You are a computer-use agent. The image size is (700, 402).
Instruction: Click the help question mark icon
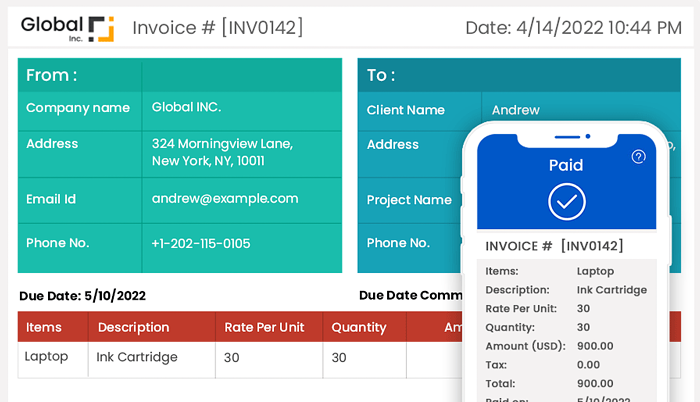639,157
